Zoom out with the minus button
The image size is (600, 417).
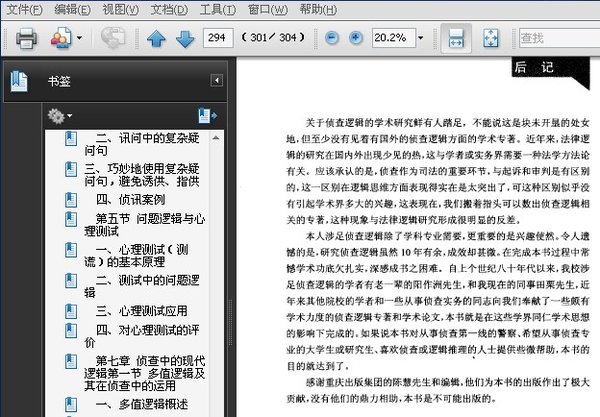(332, 38)
